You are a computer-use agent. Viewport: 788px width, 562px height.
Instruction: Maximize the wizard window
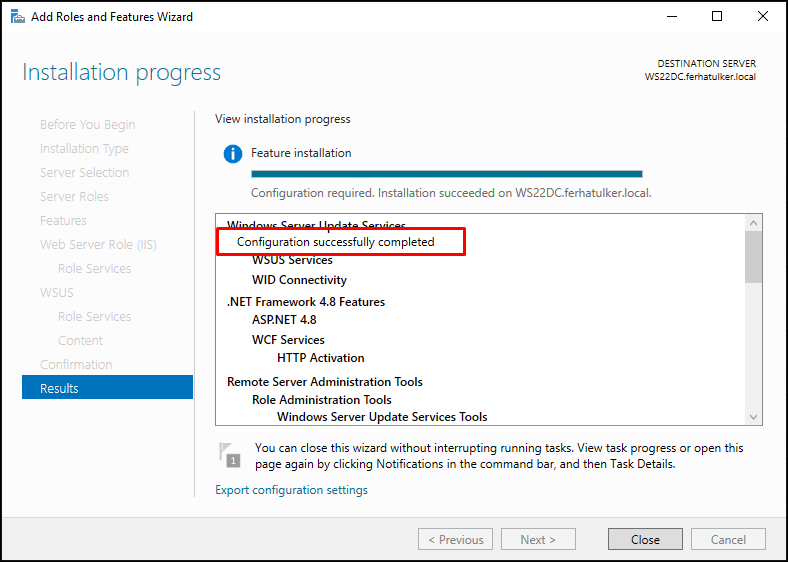(717, 17)
